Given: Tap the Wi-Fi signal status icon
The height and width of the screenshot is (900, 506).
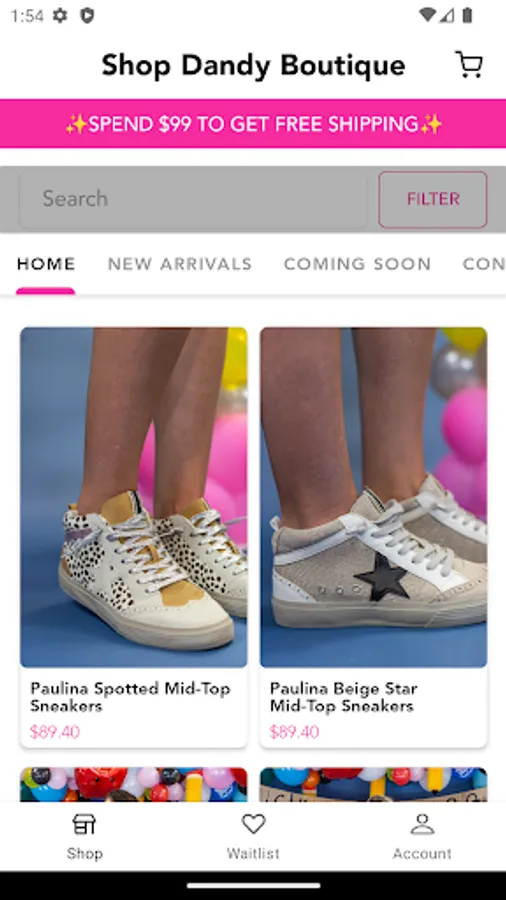Looking at the screenshot, I should [x=427, y=15].
